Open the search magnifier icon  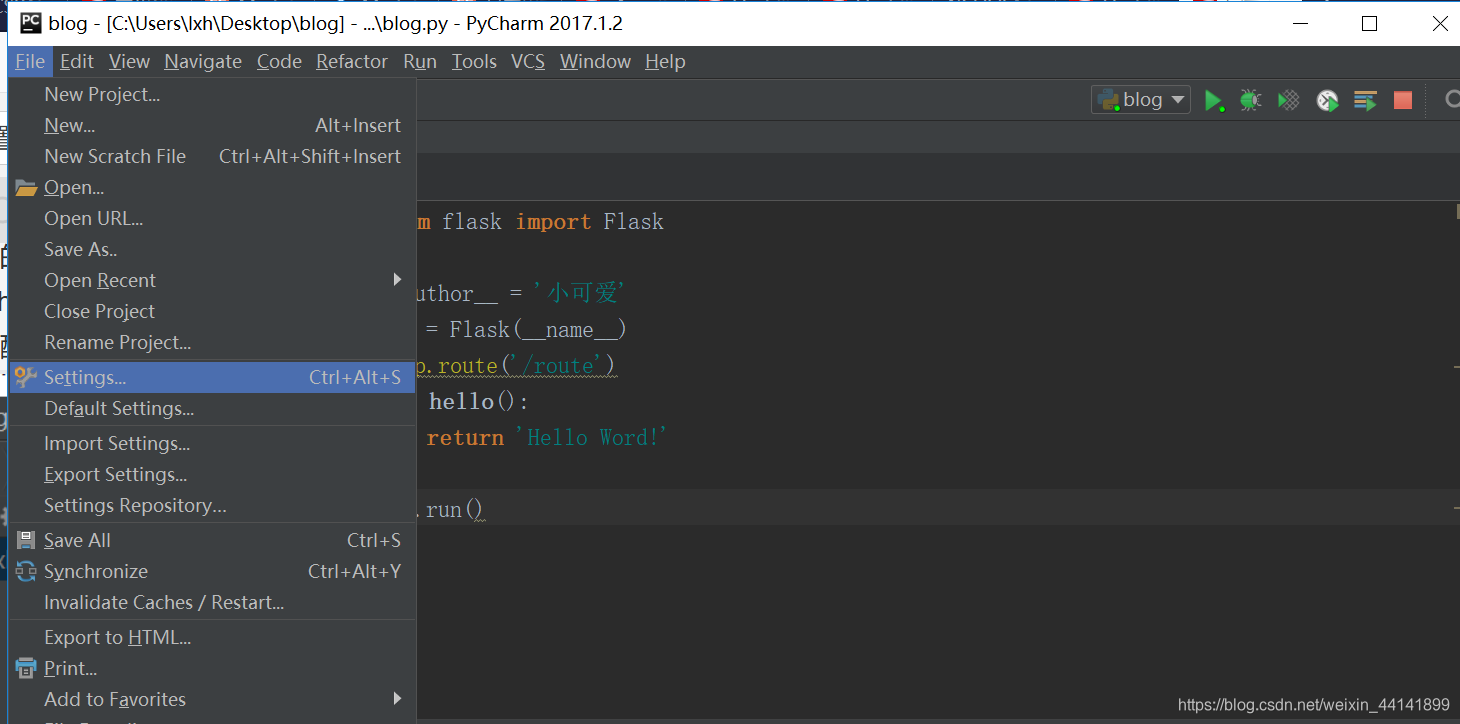point(1453,100)
